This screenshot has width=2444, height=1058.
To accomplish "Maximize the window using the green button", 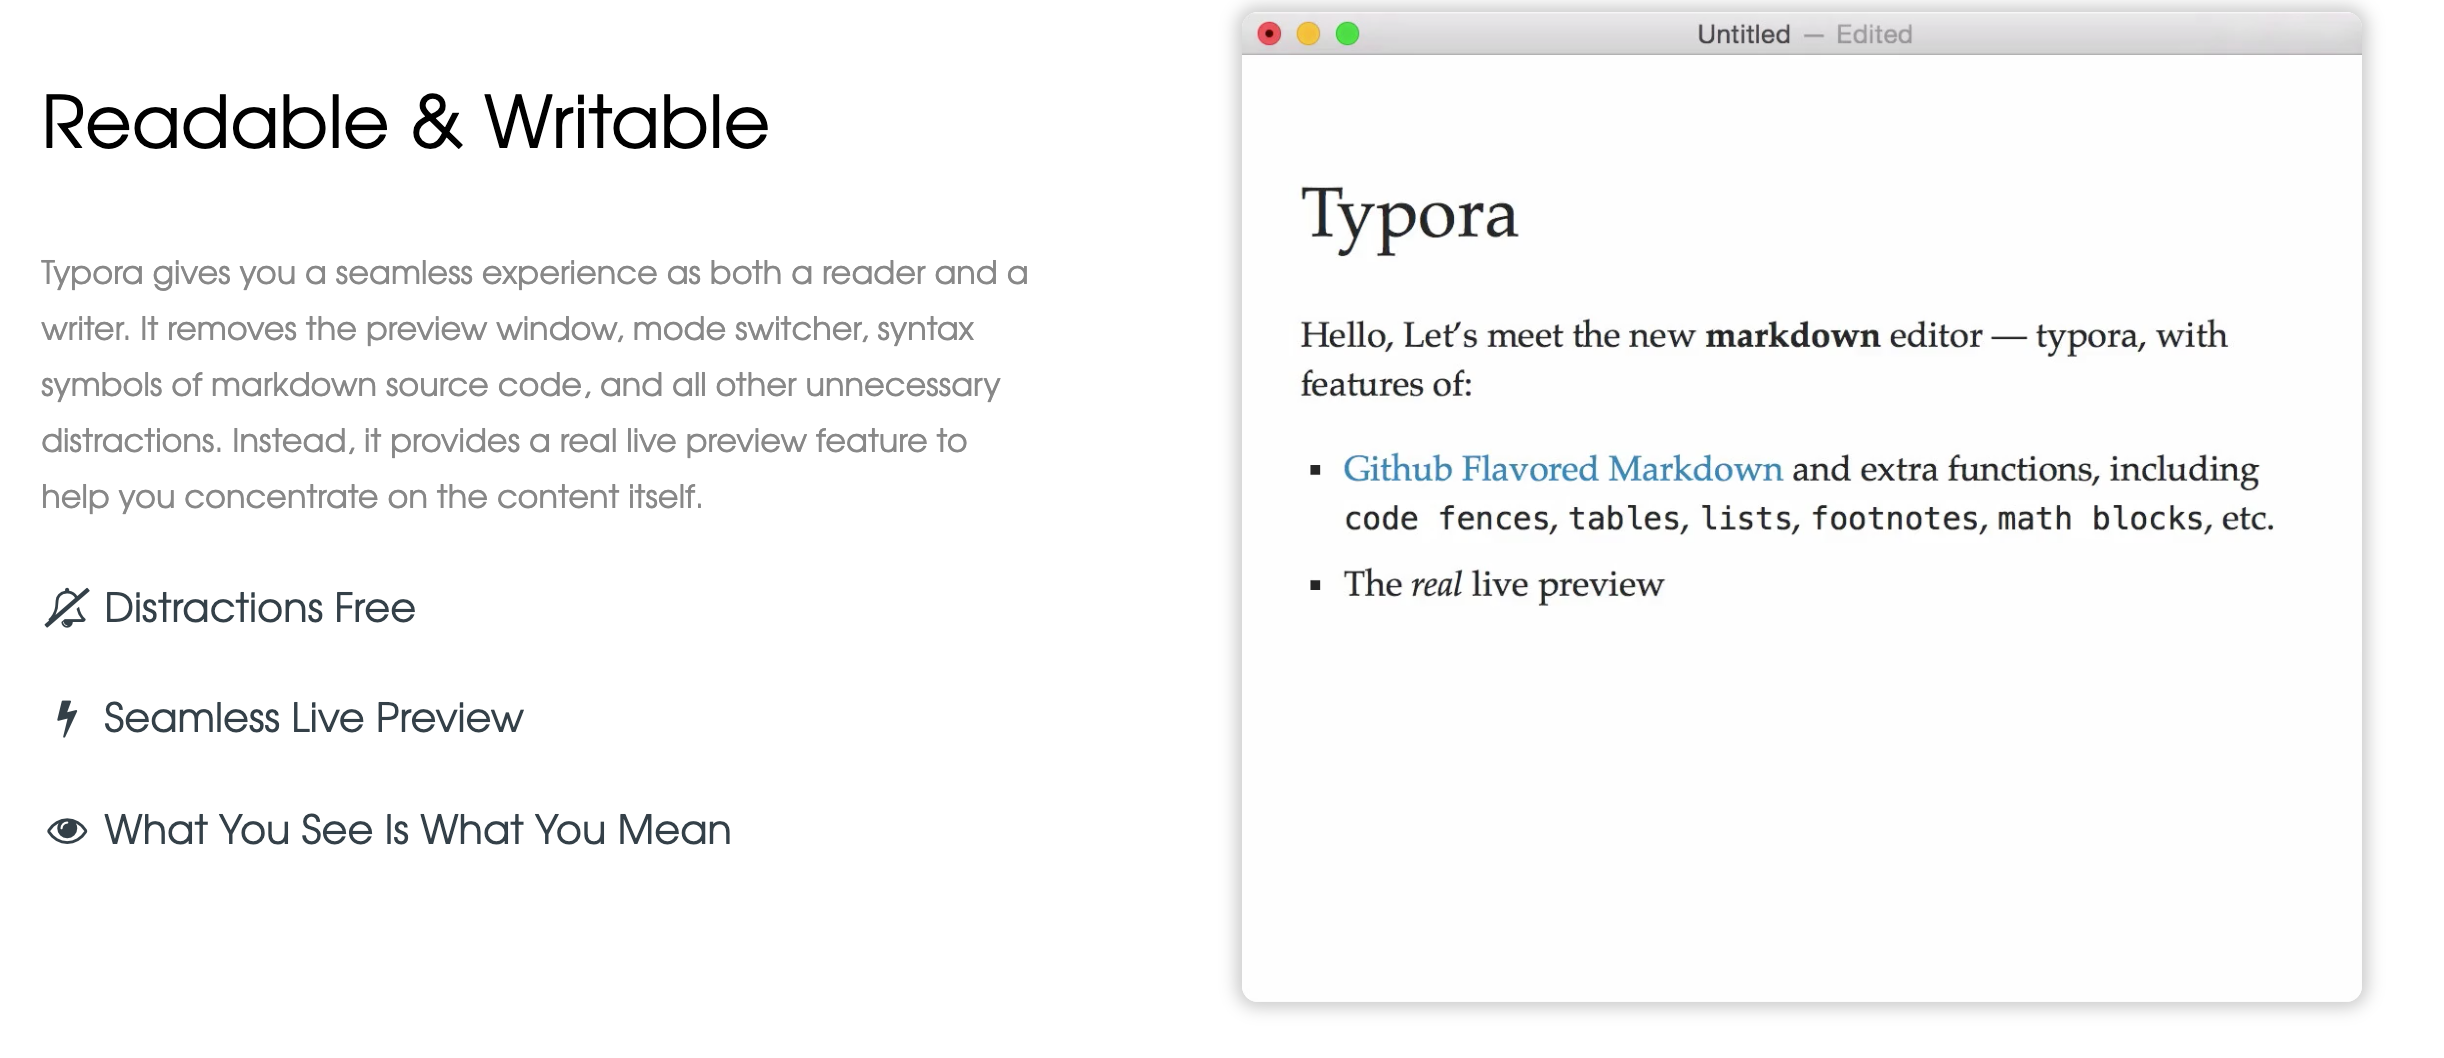I will pyautogui.click(x=1347, y=34).
